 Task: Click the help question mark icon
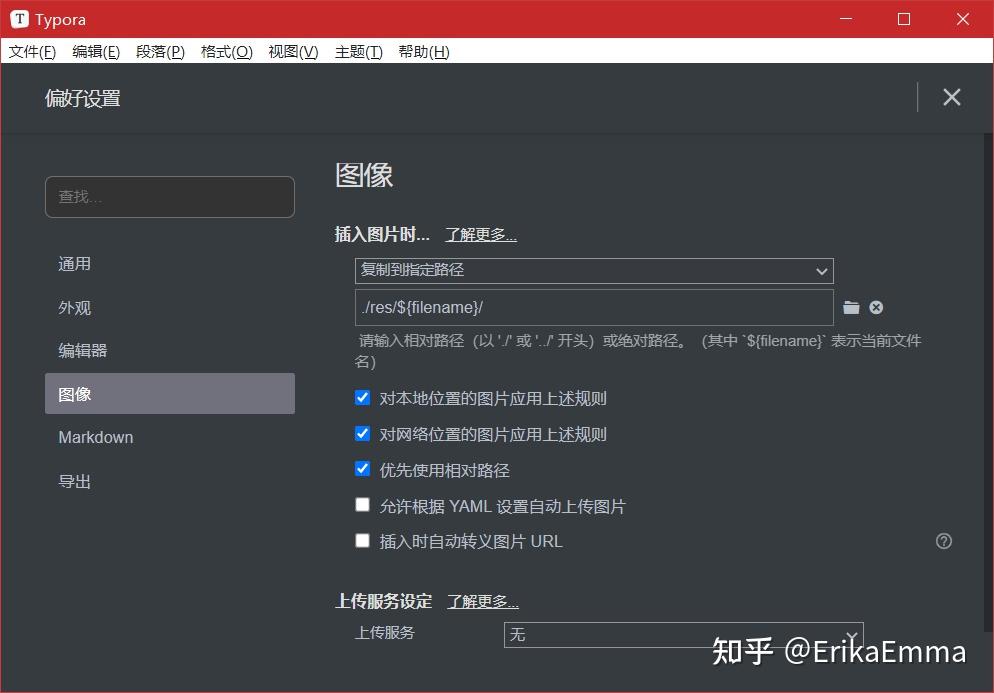(x=943, y=540)
